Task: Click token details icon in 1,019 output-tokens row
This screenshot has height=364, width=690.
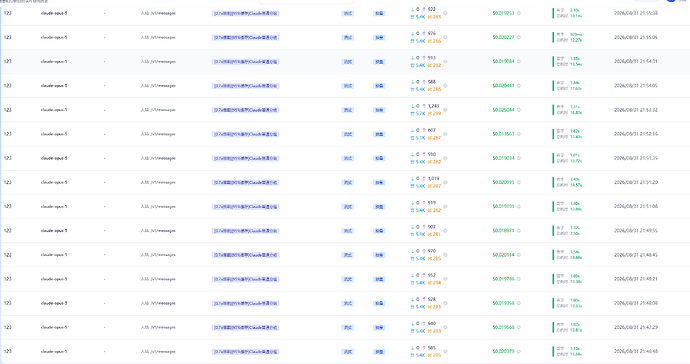Action: coord(445,182)
